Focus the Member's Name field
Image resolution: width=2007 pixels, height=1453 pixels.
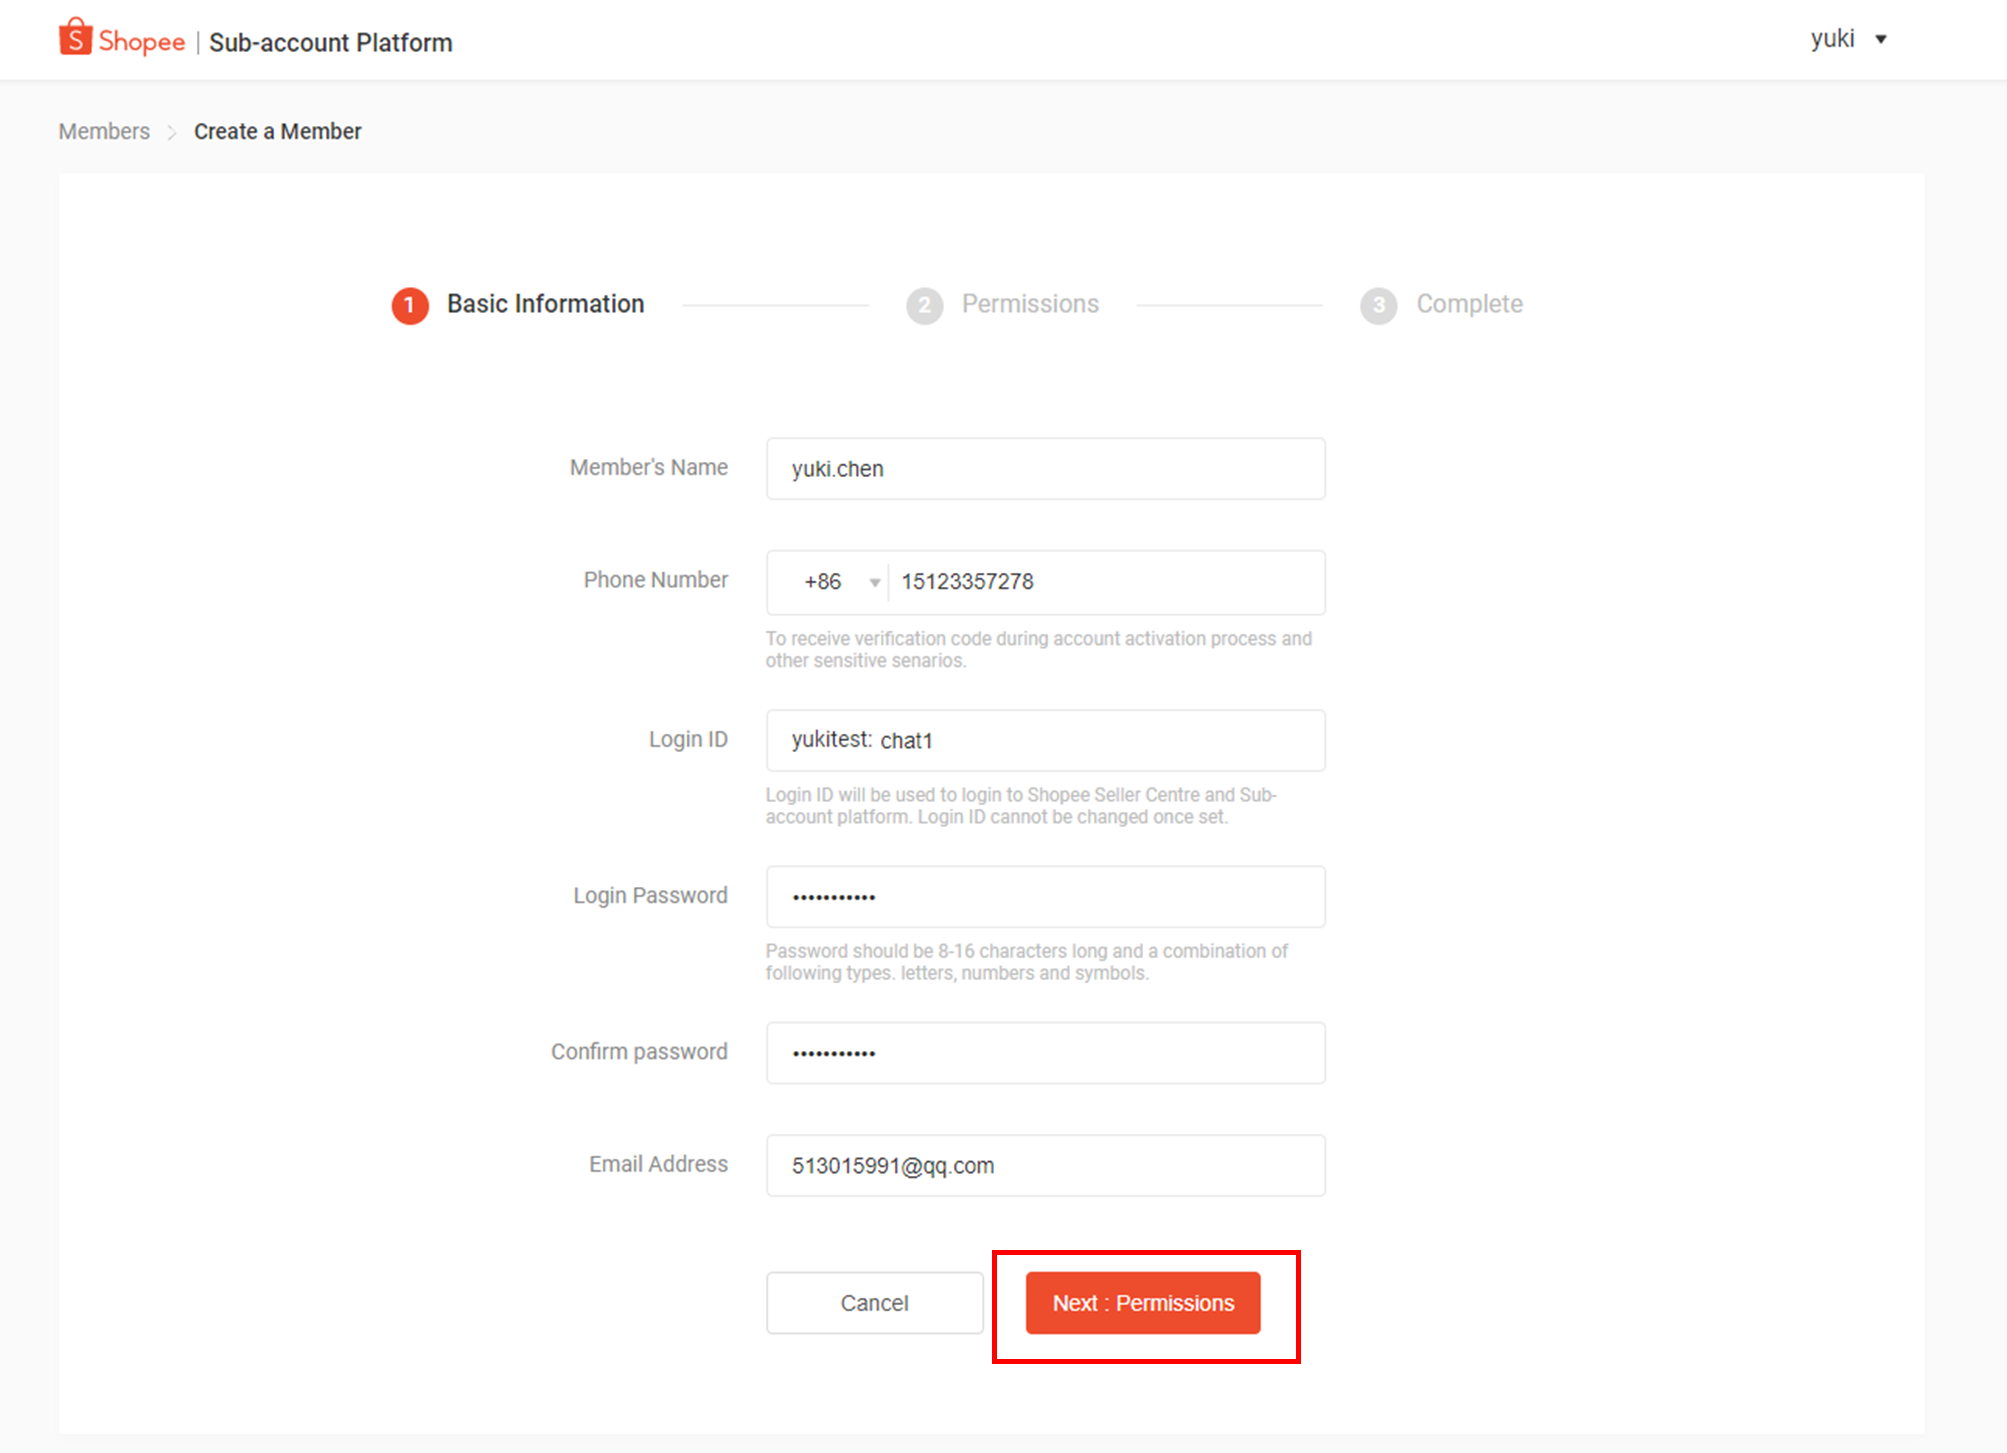[x=1045, y=469]
